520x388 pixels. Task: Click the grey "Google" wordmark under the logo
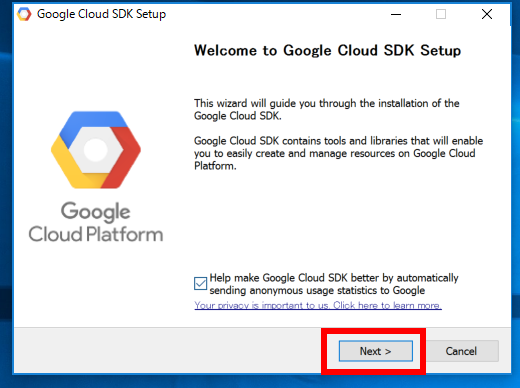96,212
